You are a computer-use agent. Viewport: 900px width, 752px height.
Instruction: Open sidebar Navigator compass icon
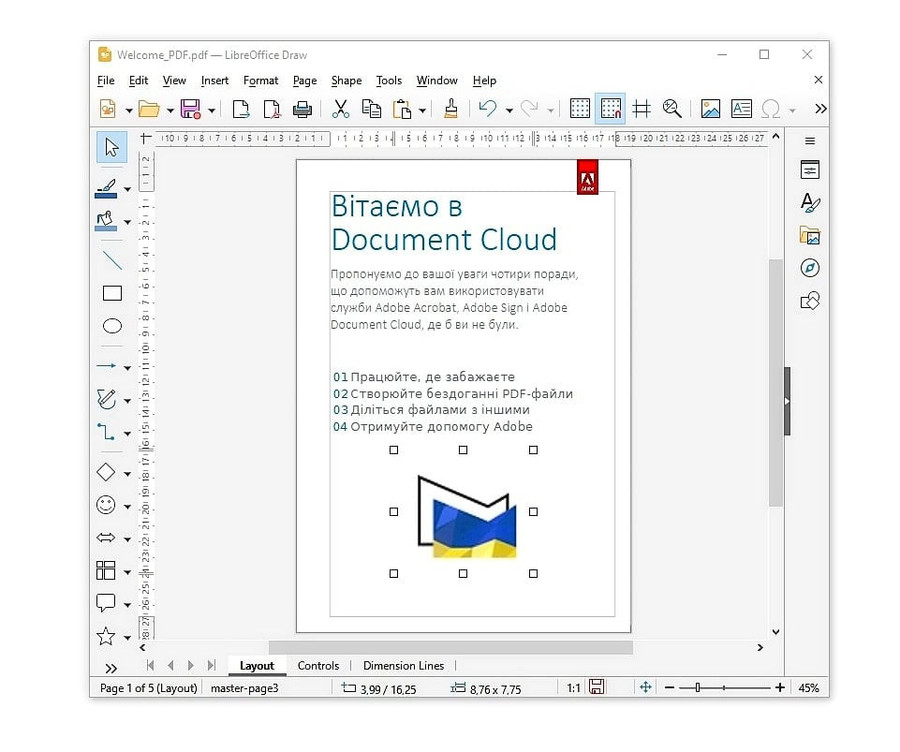[810, 268]
